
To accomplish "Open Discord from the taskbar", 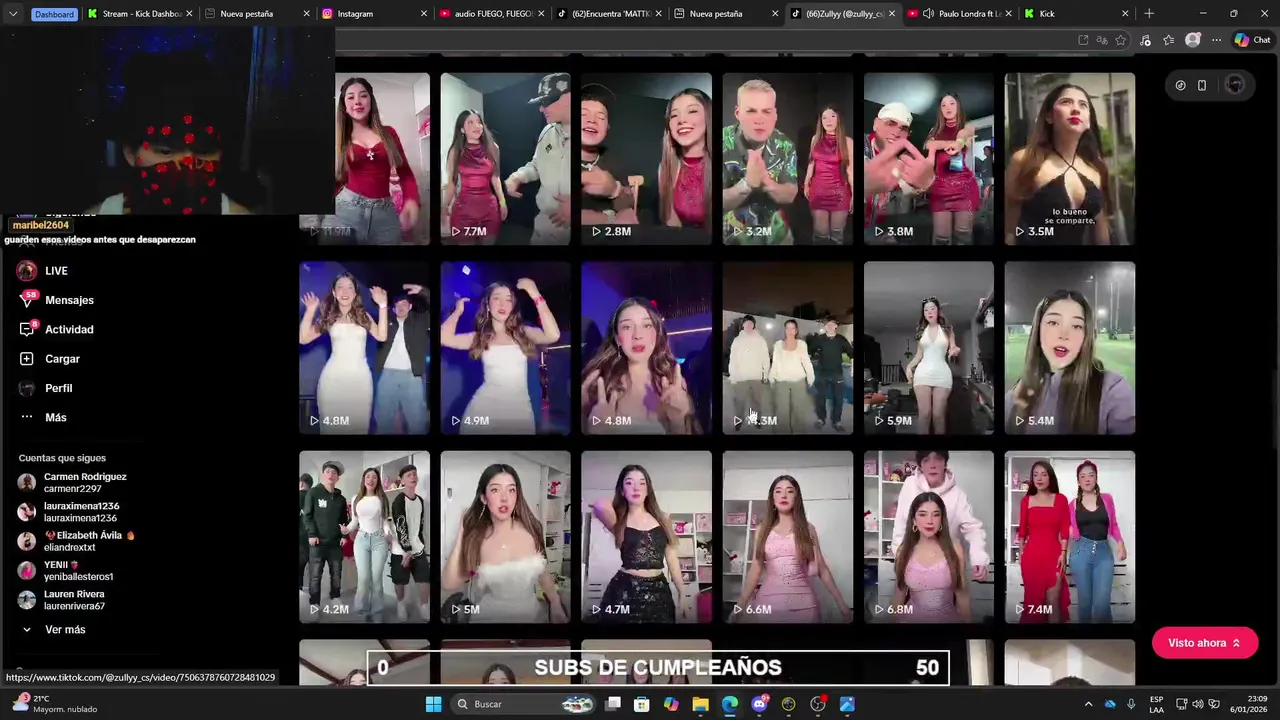I will 759,704.
